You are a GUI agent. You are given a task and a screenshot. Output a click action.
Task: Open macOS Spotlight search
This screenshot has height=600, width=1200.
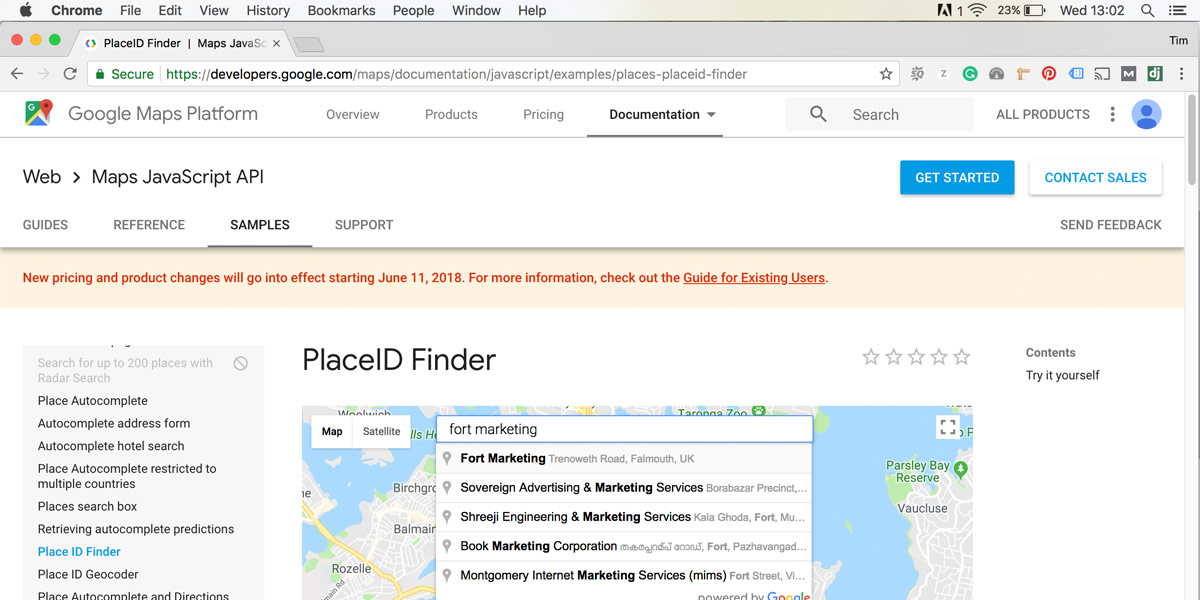point(1148,11)
